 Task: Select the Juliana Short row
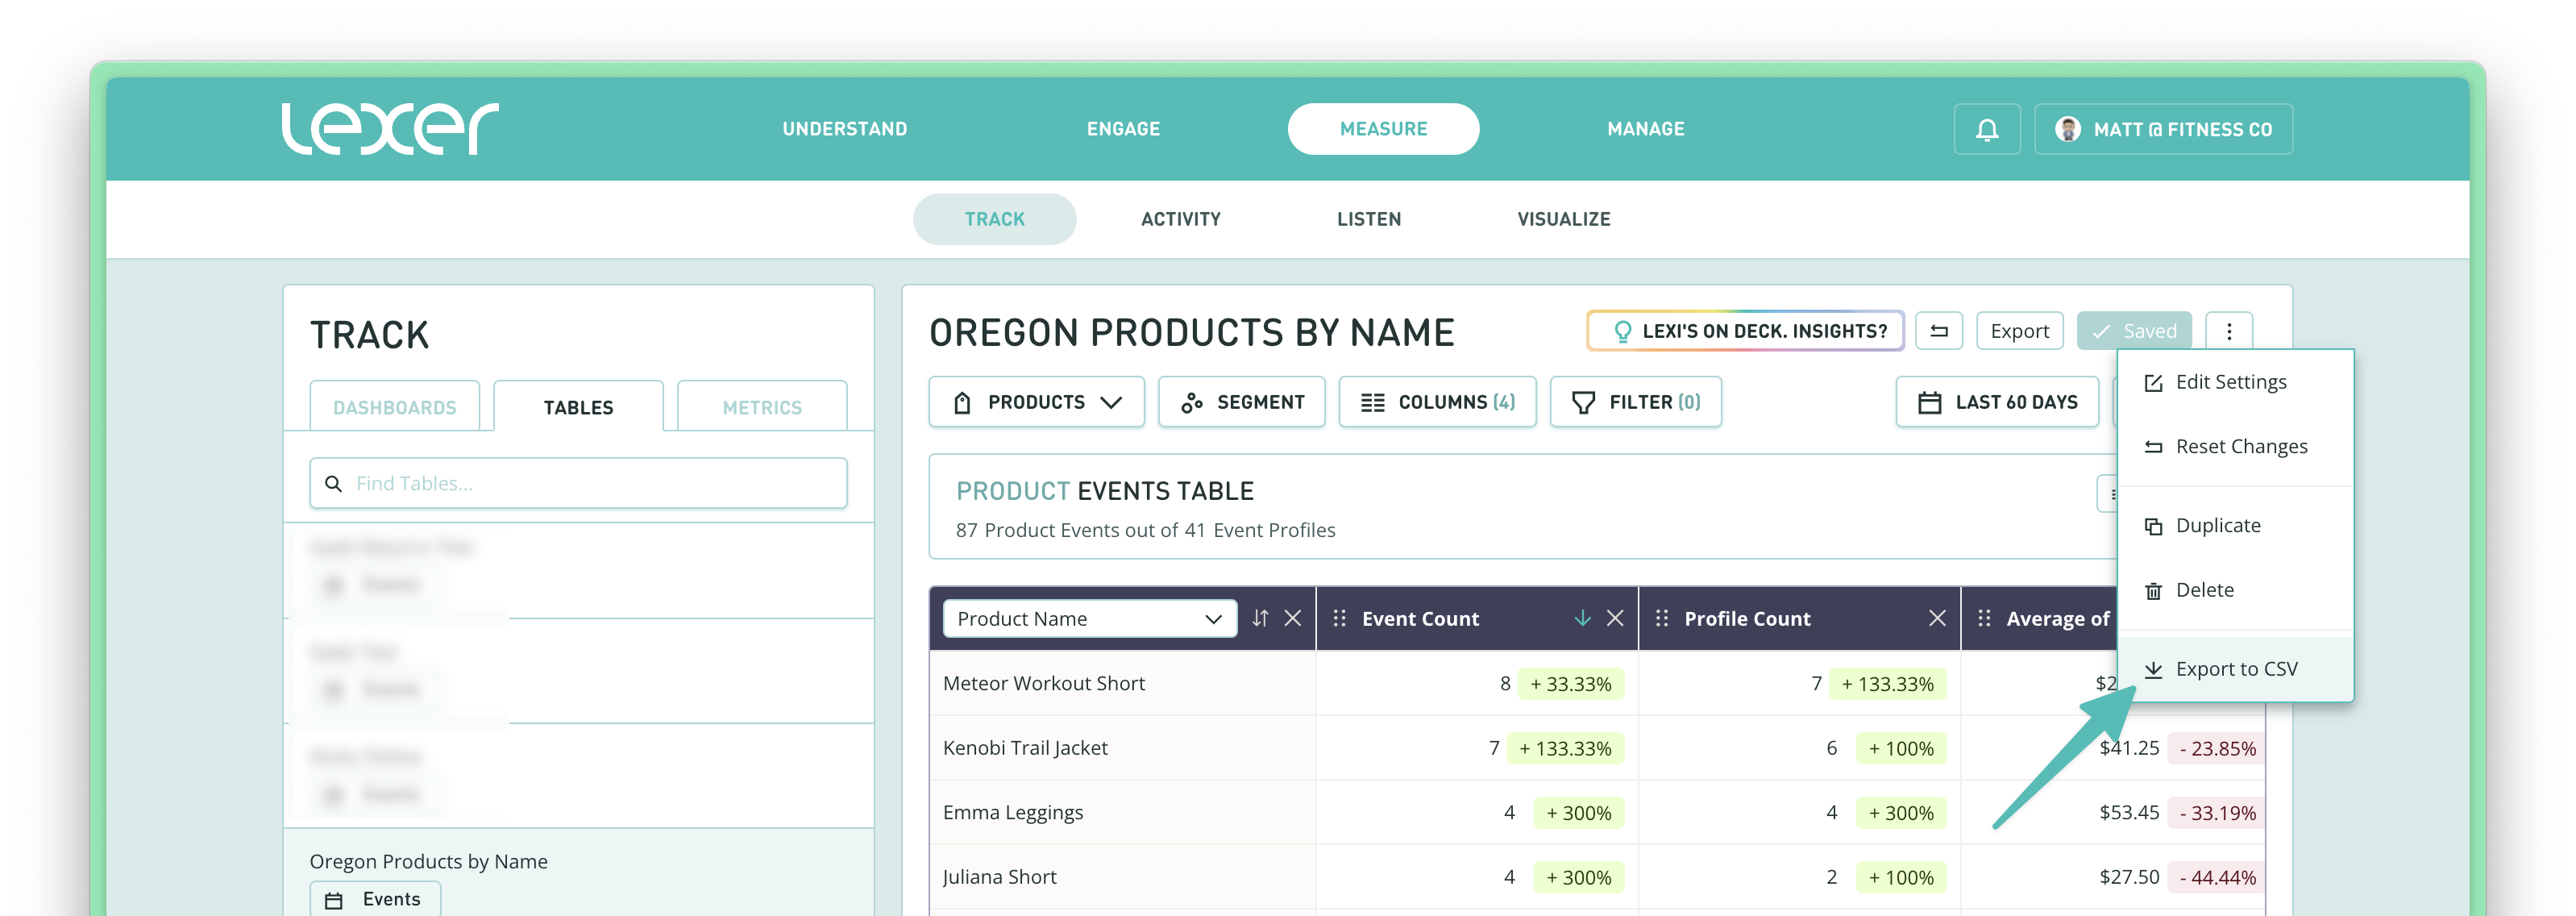point(1597,877)
